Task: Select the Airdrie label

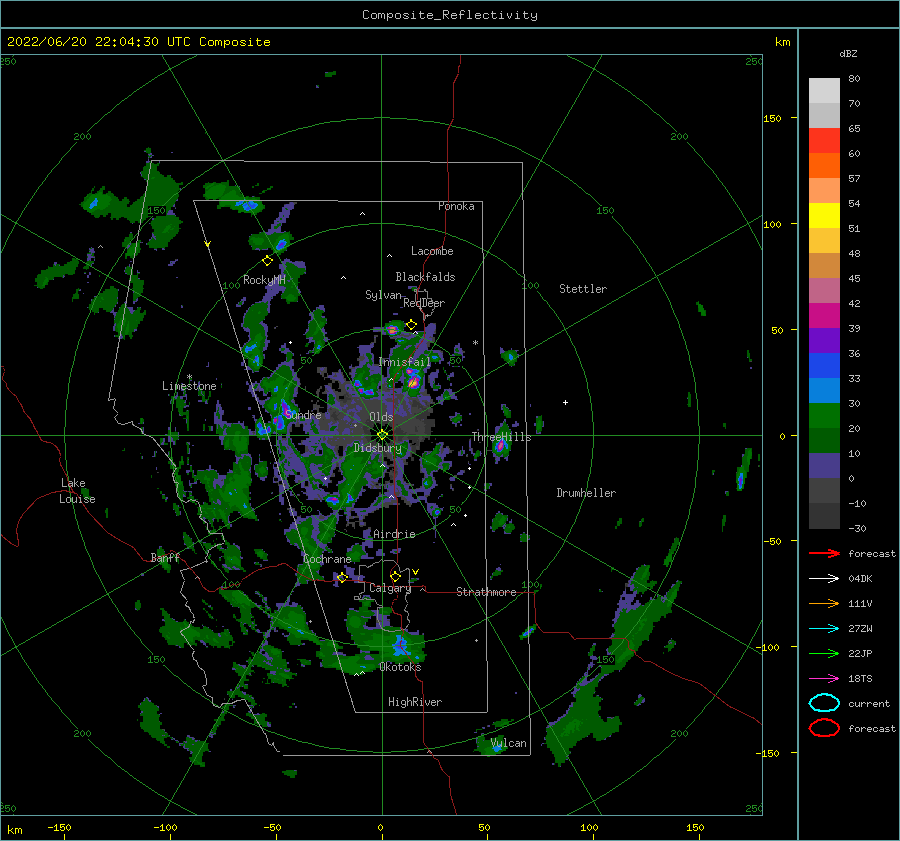Action: [394, 534]
